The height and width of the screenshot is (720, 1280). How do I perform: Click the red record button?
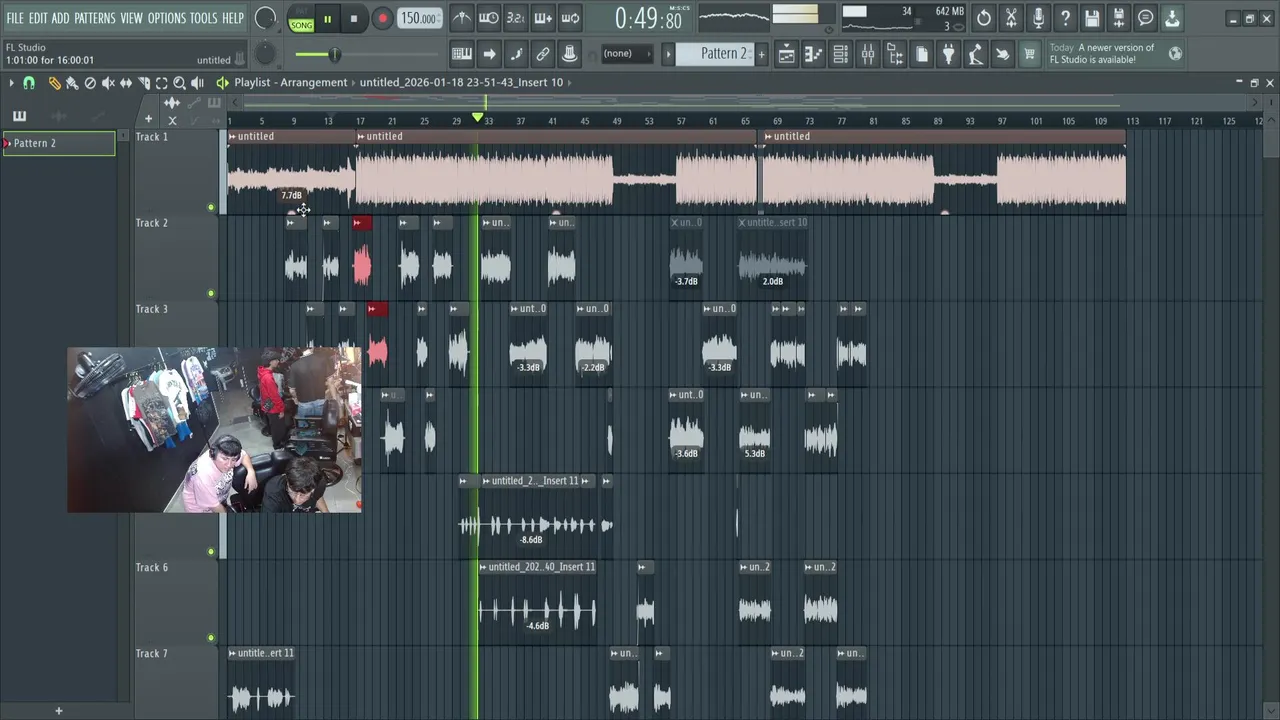tap(382, 19)
